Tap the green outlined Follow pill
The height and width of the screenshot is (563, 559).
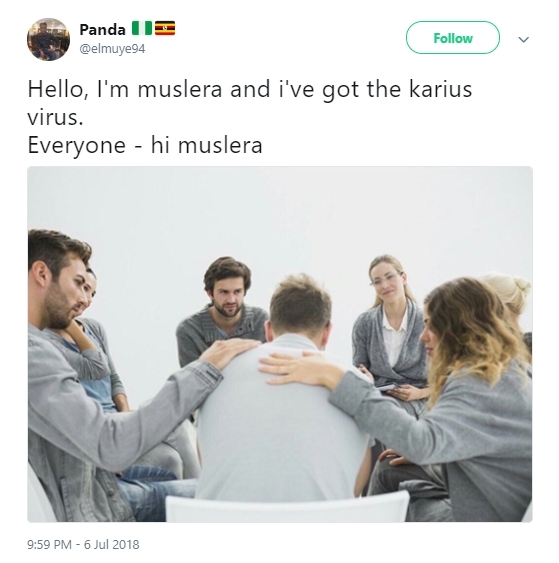click(452, 38)
